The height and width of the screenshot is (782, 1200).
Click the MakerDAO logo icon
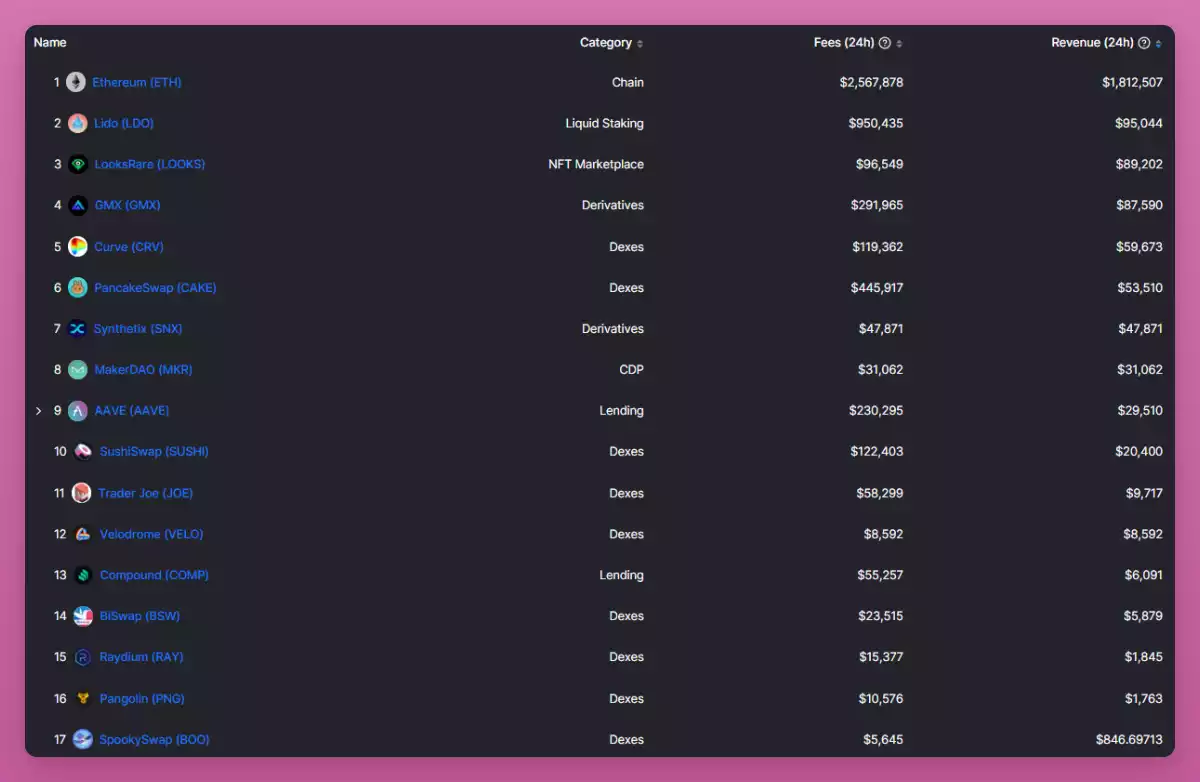pyautogui.click(x=78, y=370)
